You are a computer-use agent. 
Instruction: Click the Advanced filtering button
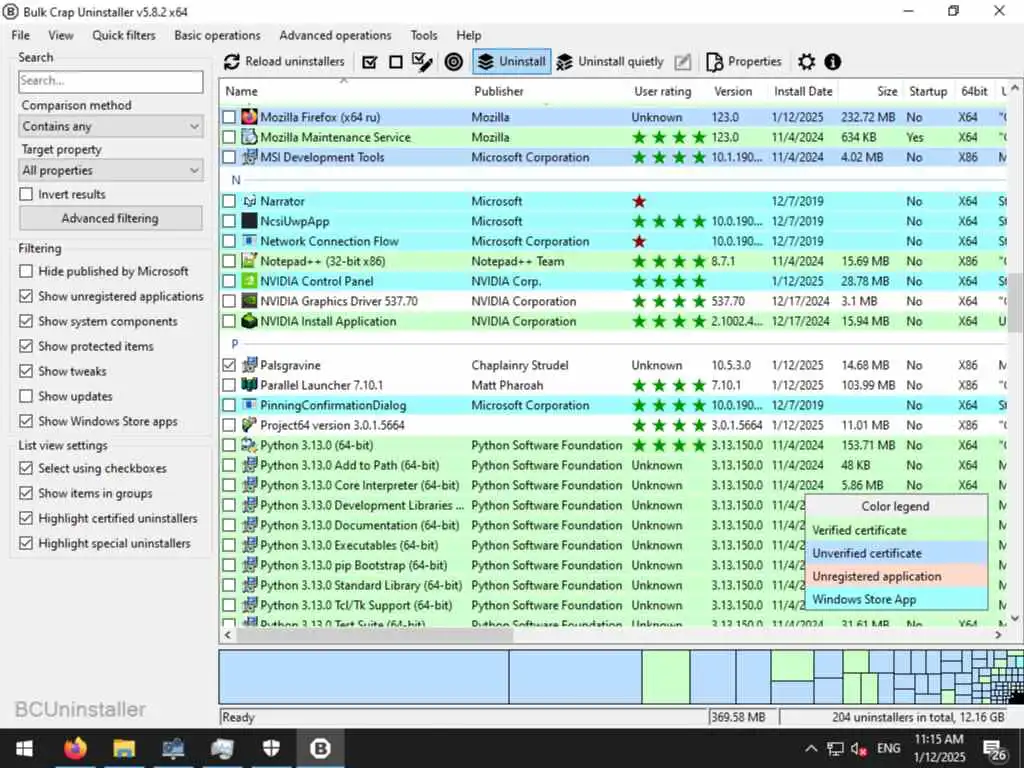(x=110, y=218)
